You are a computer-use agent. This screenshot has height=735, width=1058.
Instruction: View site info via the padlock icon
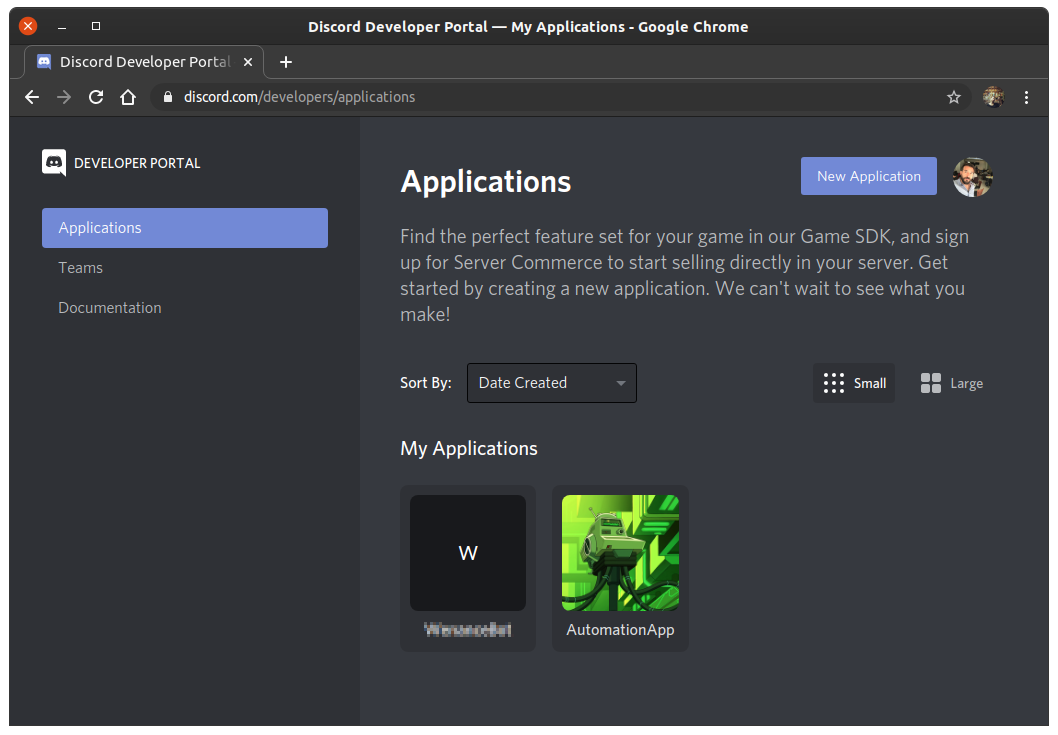coord(168,97)
